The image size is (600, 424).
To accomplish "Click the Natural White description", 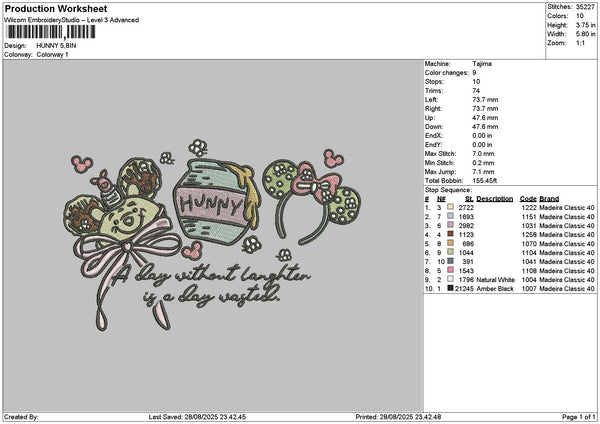I will pos(495,280).
